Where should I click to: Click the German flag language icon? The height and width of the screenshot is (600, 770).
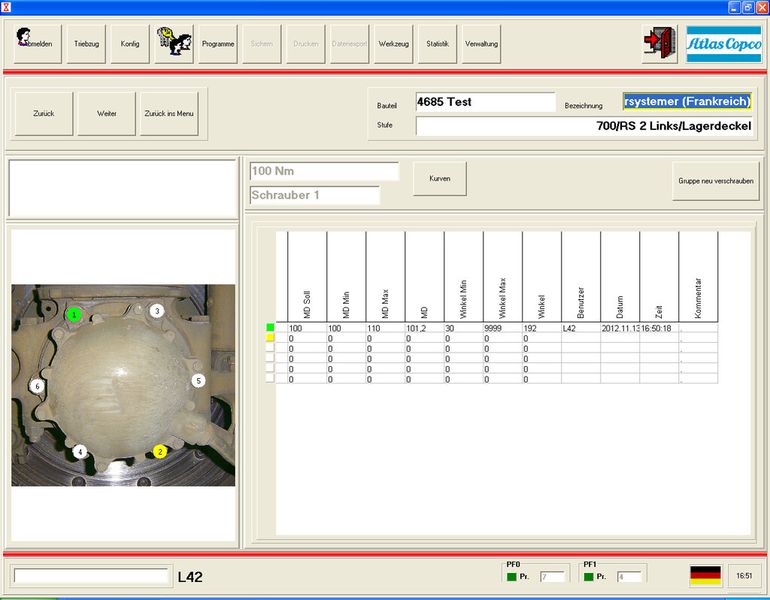coord(705,575)
